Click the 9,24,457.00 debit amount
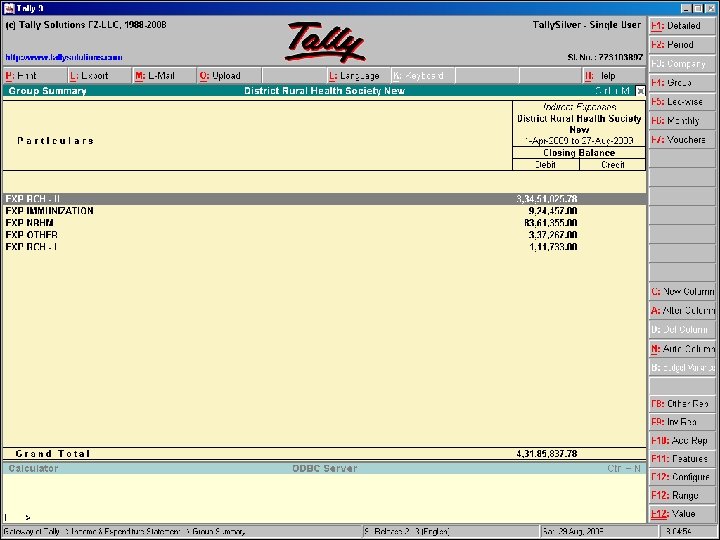Screen dimensions: 720x540 pyautogui.click(x=553, y=211)
